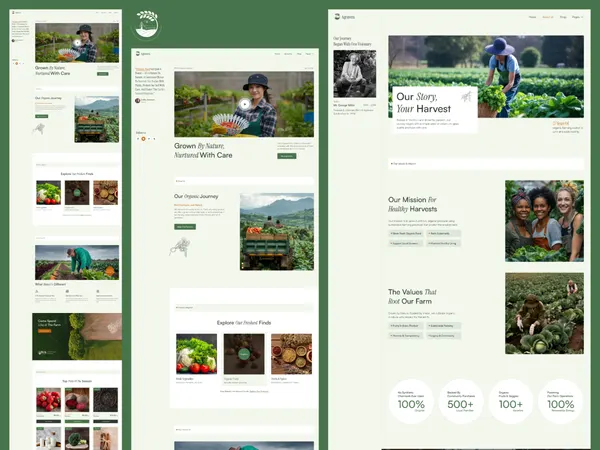This screenshot has height=450, width=600.
Task: Click the orange badge on the left mockup's farmer photo
Action: (110, 271)
